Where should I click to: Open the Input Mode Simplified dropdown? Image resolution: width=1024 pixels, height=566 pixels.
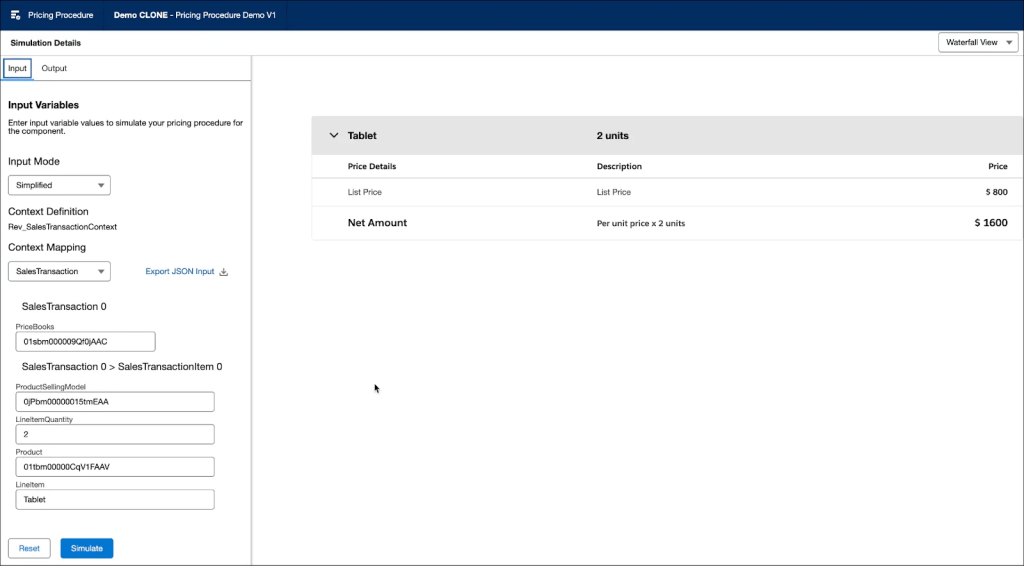point(59,185)
